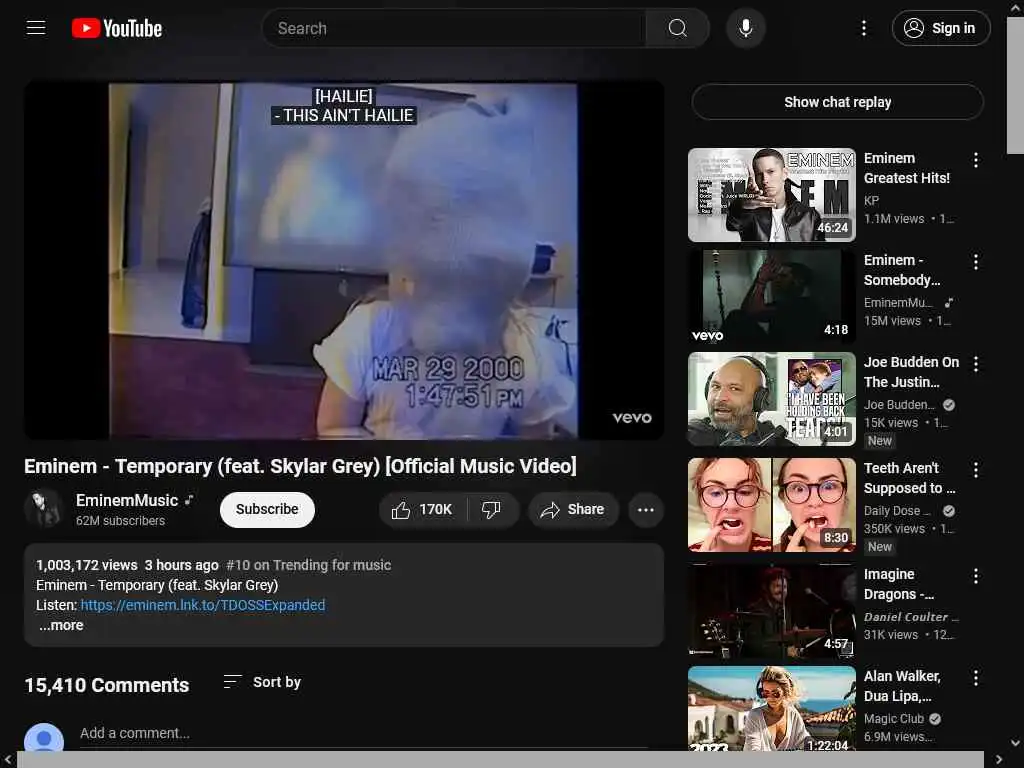This screenshot has height=768, width=1024.
Task: Open Imagine Dragons video title
Action: [x=899, y=584]
